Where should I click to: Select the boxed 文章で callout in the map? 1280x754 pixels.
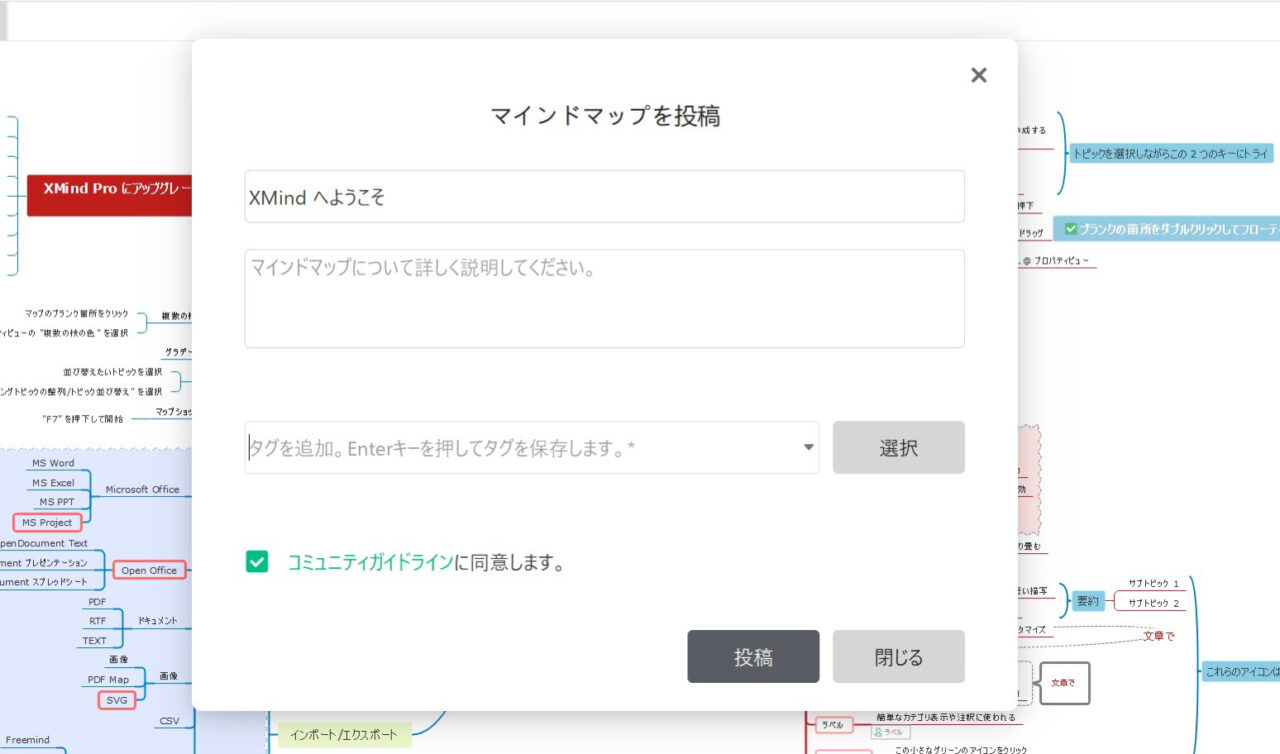point(1064,683)
